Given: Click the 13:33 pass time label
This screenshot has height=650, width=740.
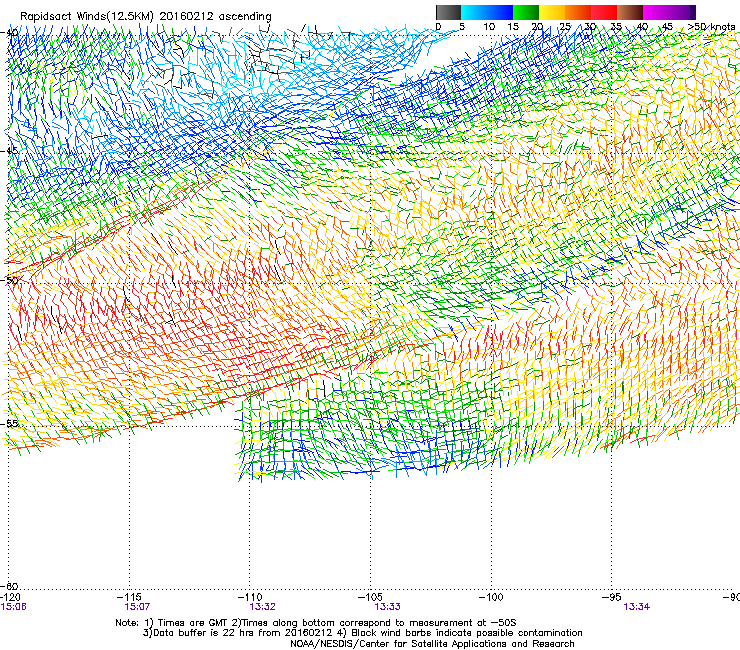Looking at the screenshot, I should pos(387,607).
